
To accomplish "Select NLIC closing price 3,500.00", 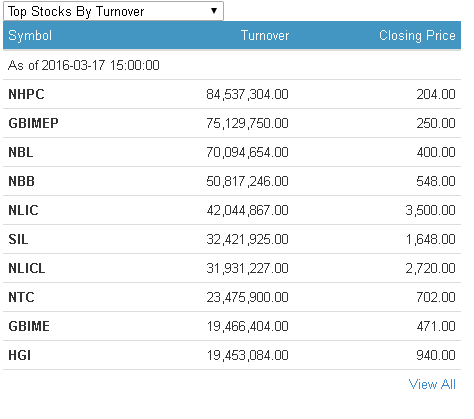I will pyautogui.click(x=430, y=210).
